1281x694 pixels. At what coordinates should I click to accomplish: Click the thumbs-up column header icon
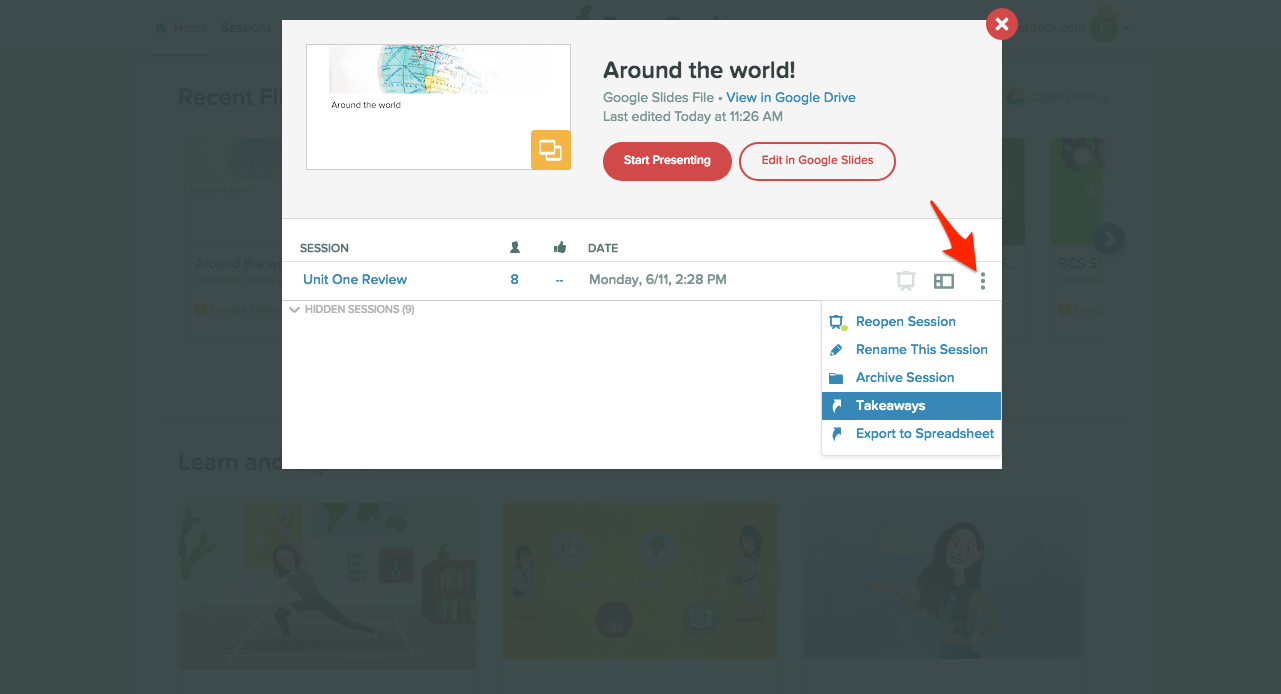pos(560,247)
